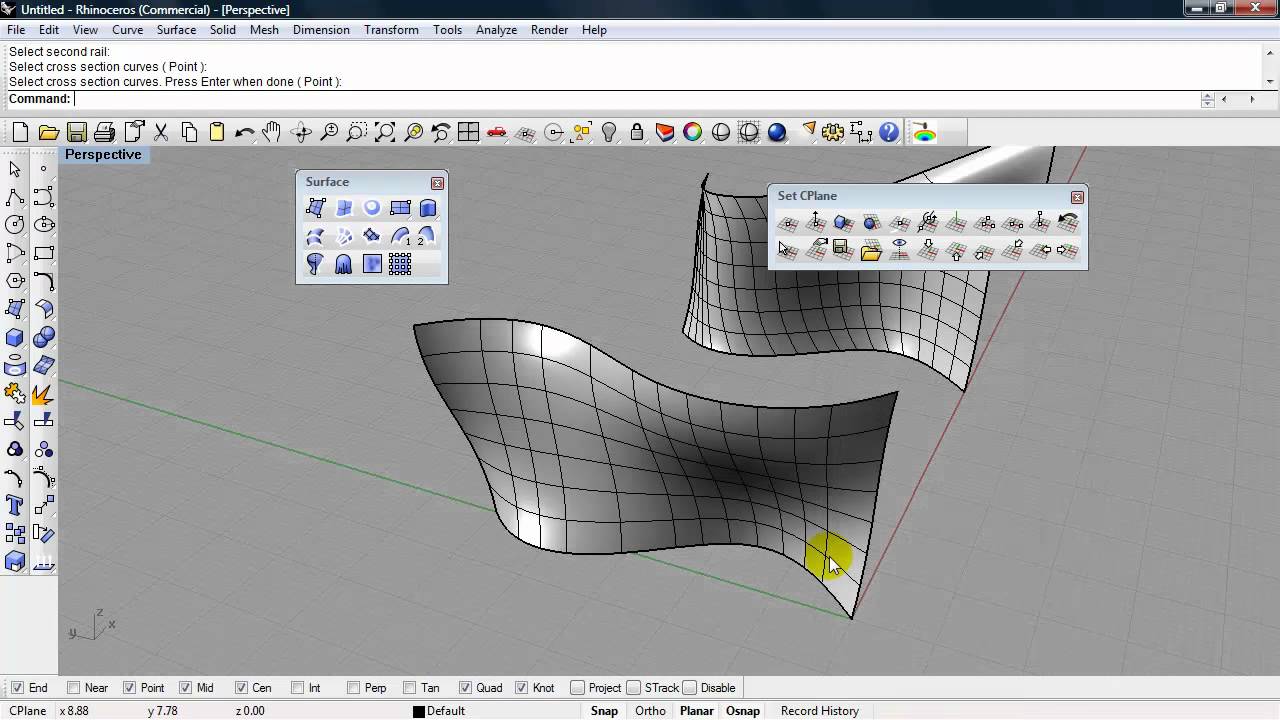
Task: Select the Pan hand tool
Action: pyautogui.click(x=272, y=132)
